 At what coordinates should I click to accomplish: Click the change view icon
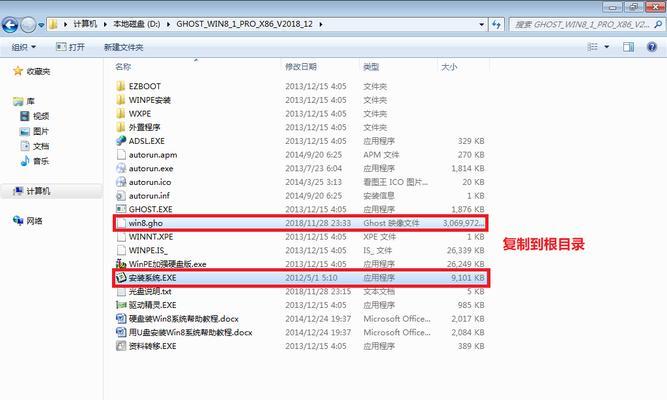(x=592, y=47)
